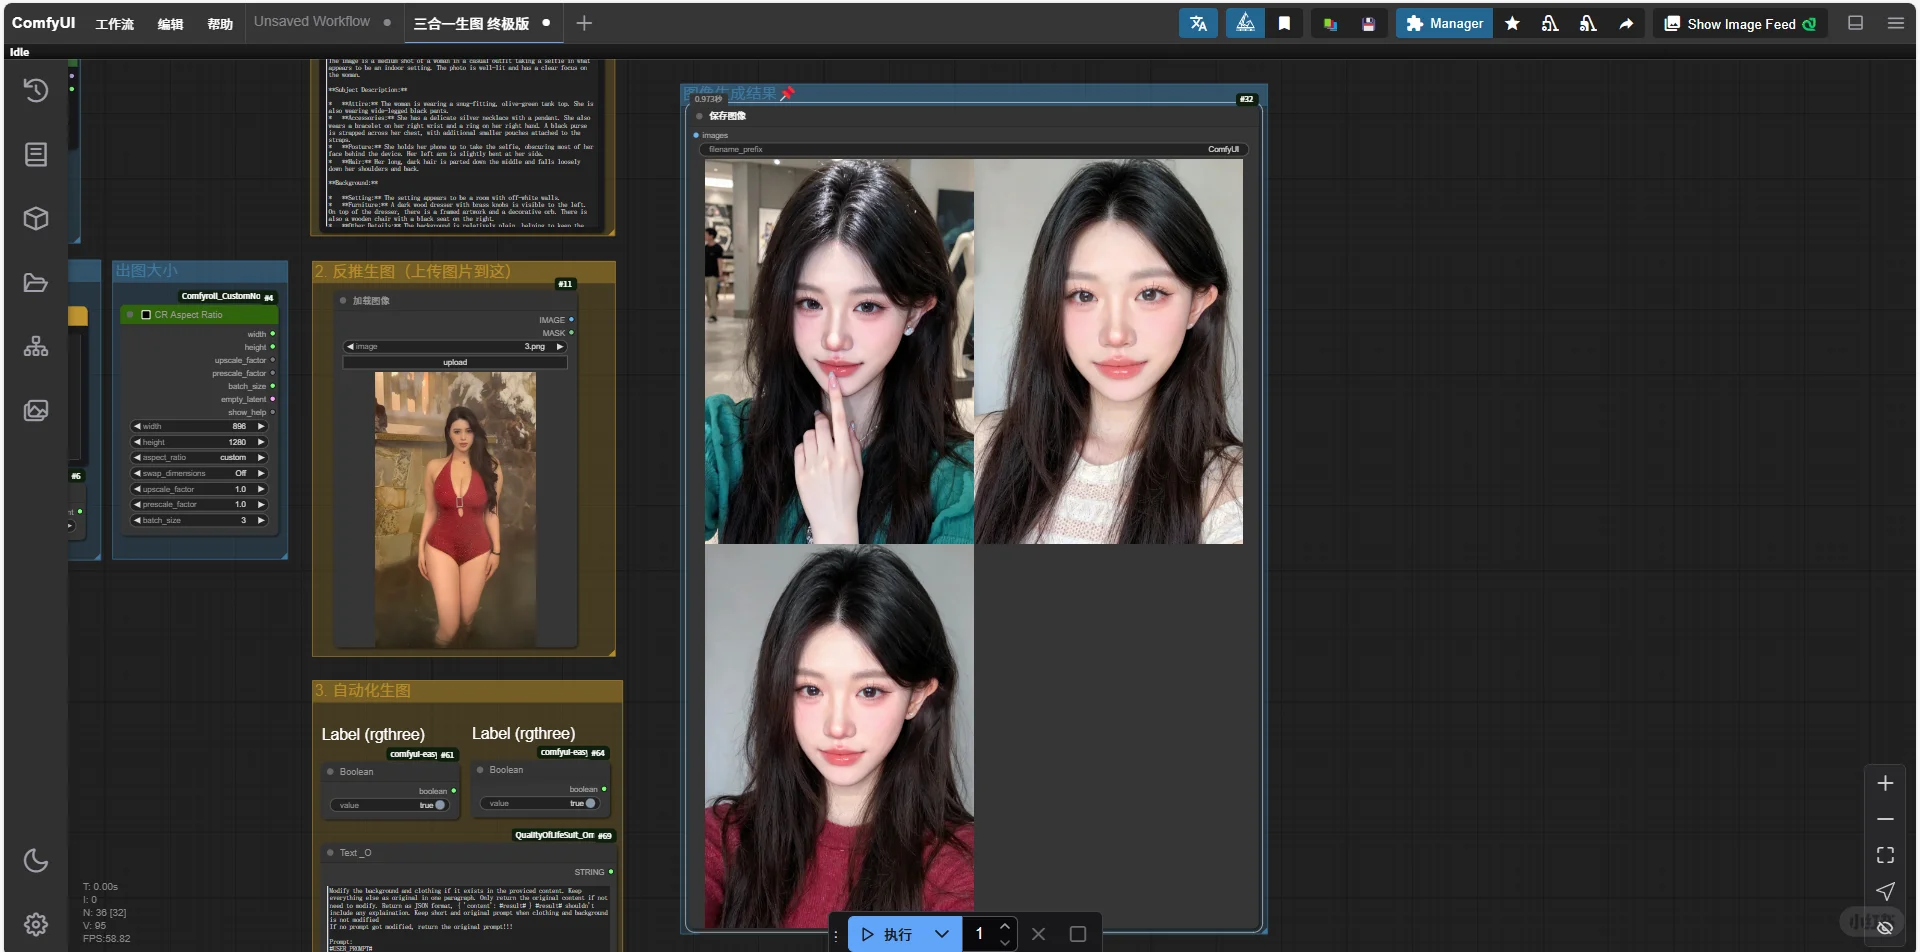
Task: Click the share arrow icon
Action: tap(1626, 23)
